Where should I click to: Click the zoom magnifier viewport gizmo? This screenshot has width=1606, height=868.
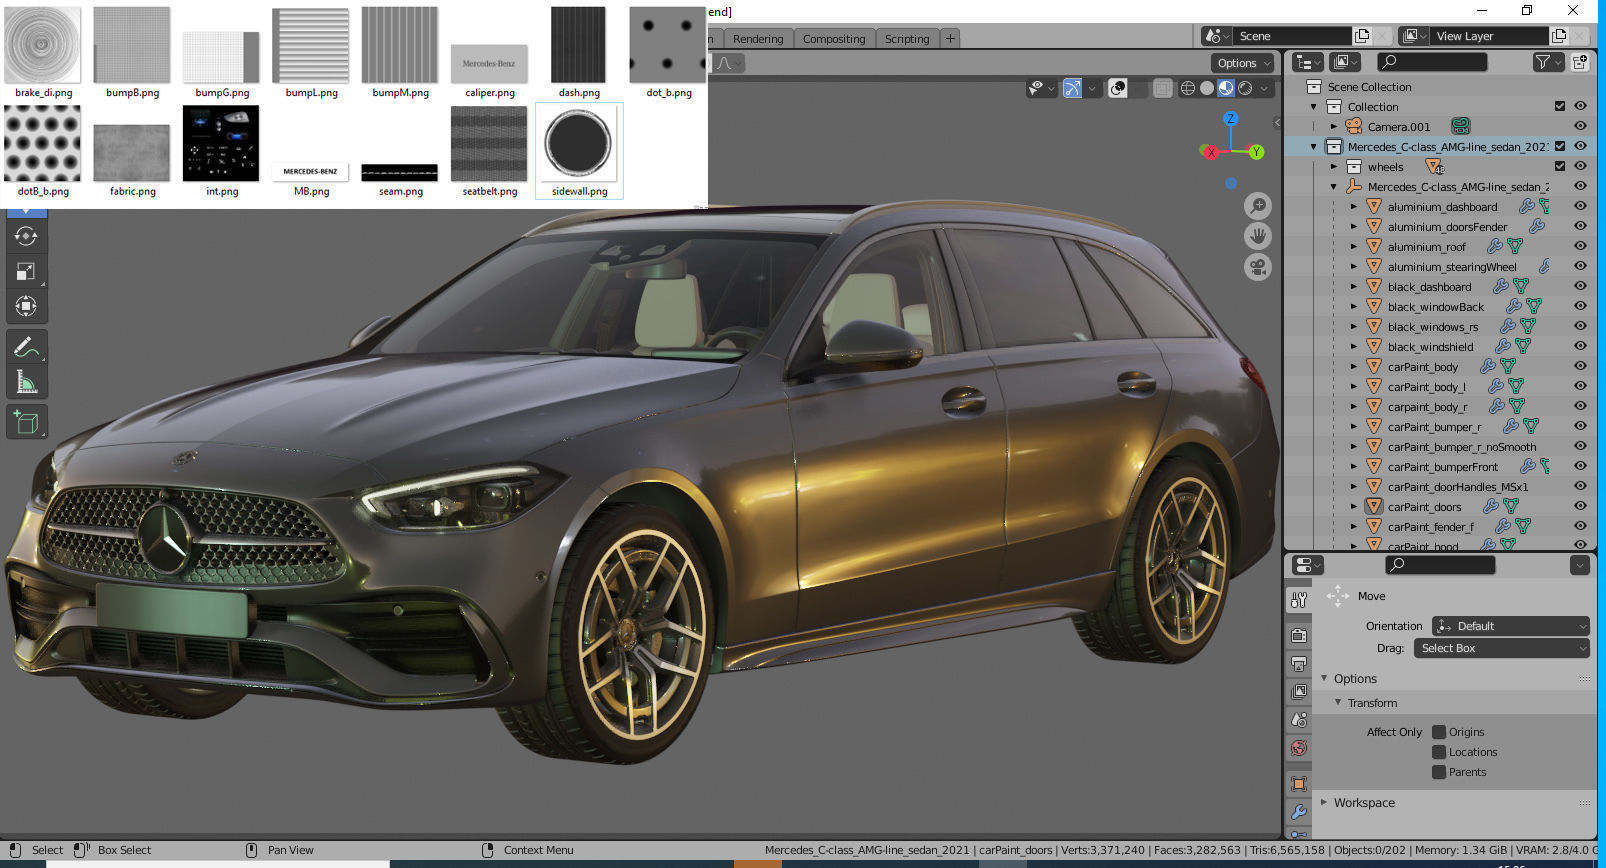1258,206
